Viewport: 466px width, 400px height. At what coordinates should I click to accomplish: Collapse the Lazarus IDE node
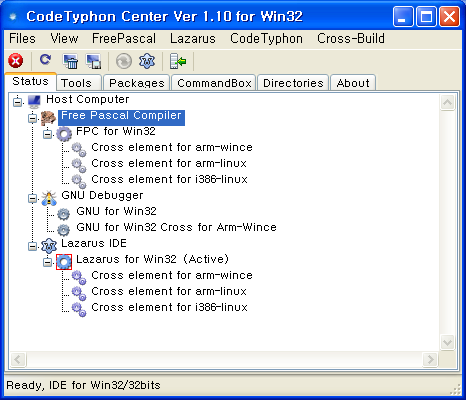pos(32,246)
